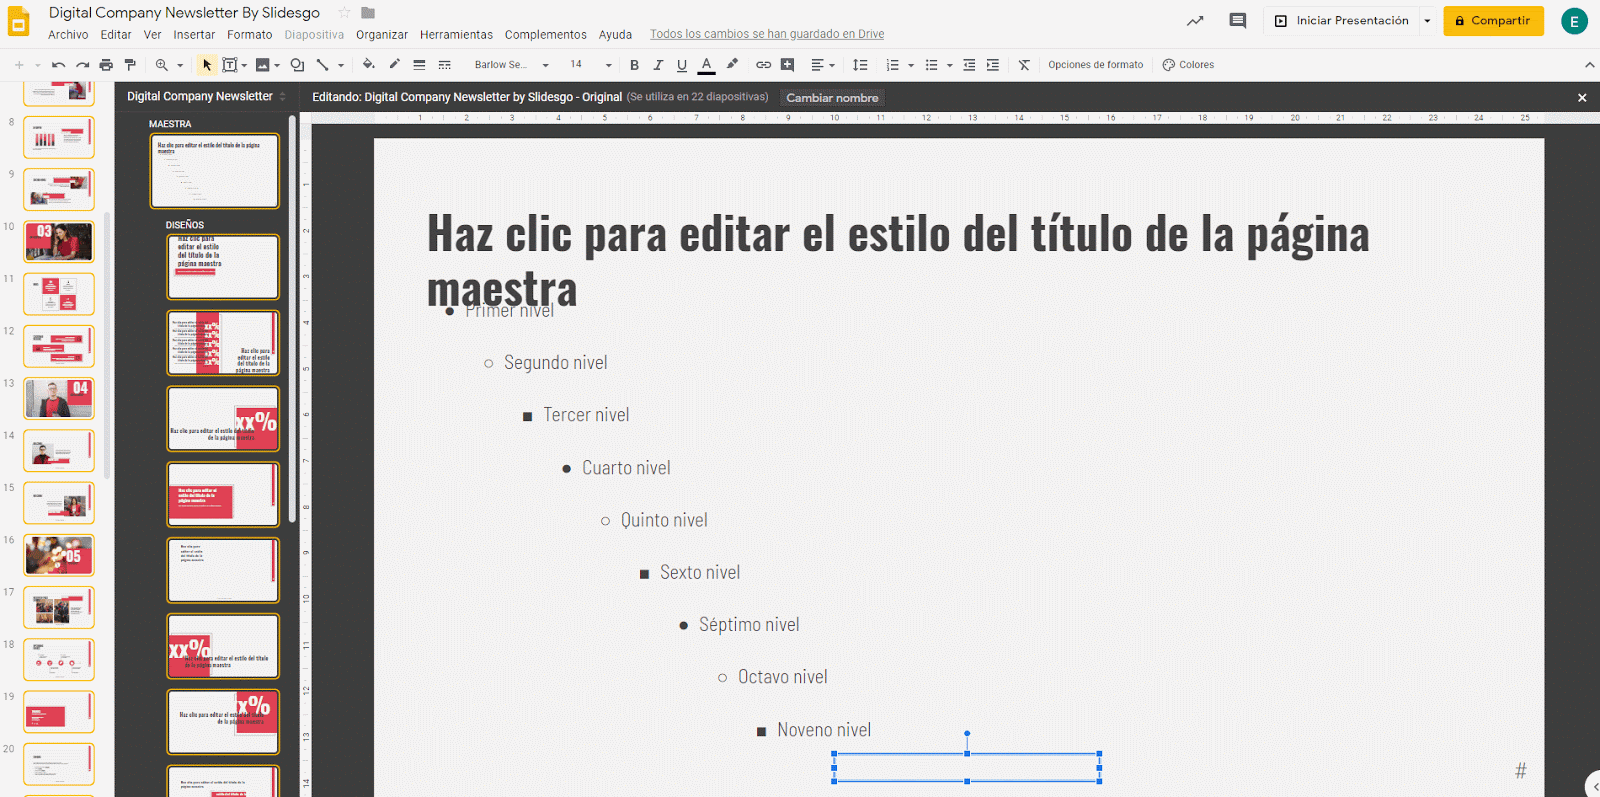
Task: Toggle Italic formatting
Action: click(658, 65)
